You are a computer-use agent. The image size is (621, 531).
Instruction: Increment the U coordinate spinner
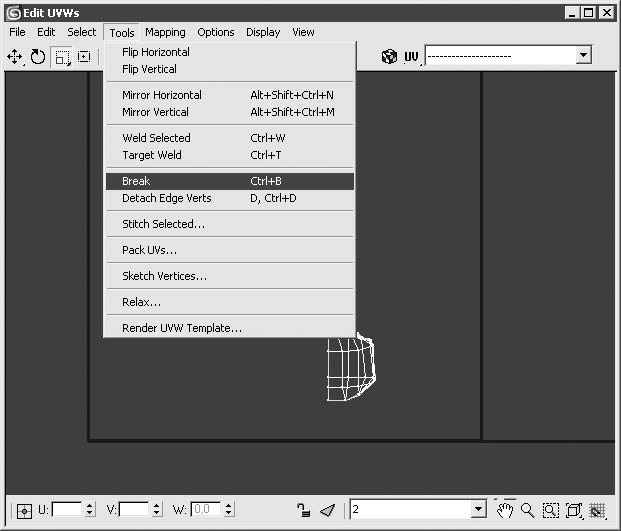(90, 506)
